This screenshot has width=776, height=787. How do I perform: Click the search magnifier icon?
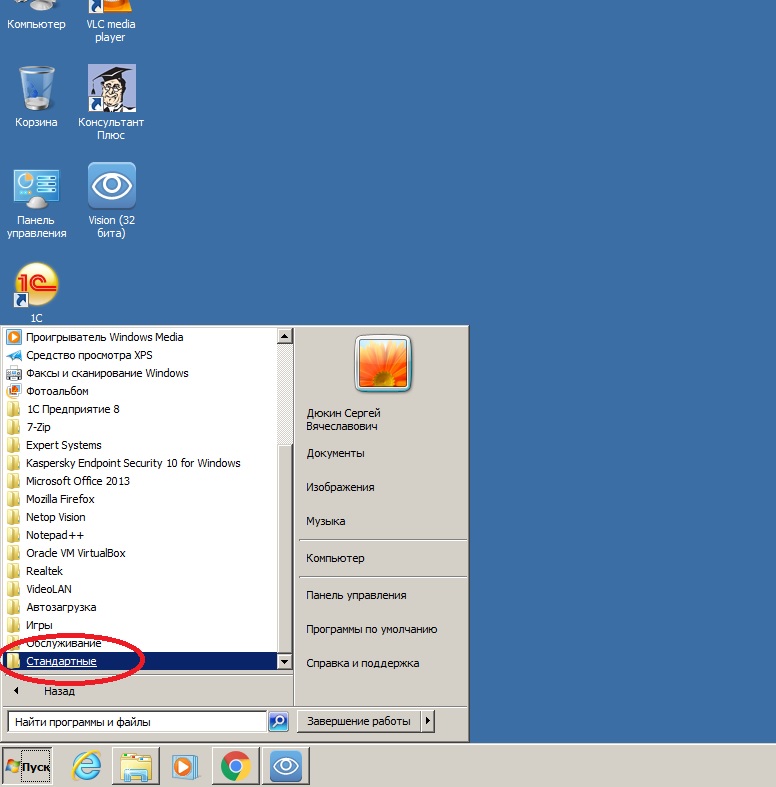pyautogui.click(x=279, y=722)
